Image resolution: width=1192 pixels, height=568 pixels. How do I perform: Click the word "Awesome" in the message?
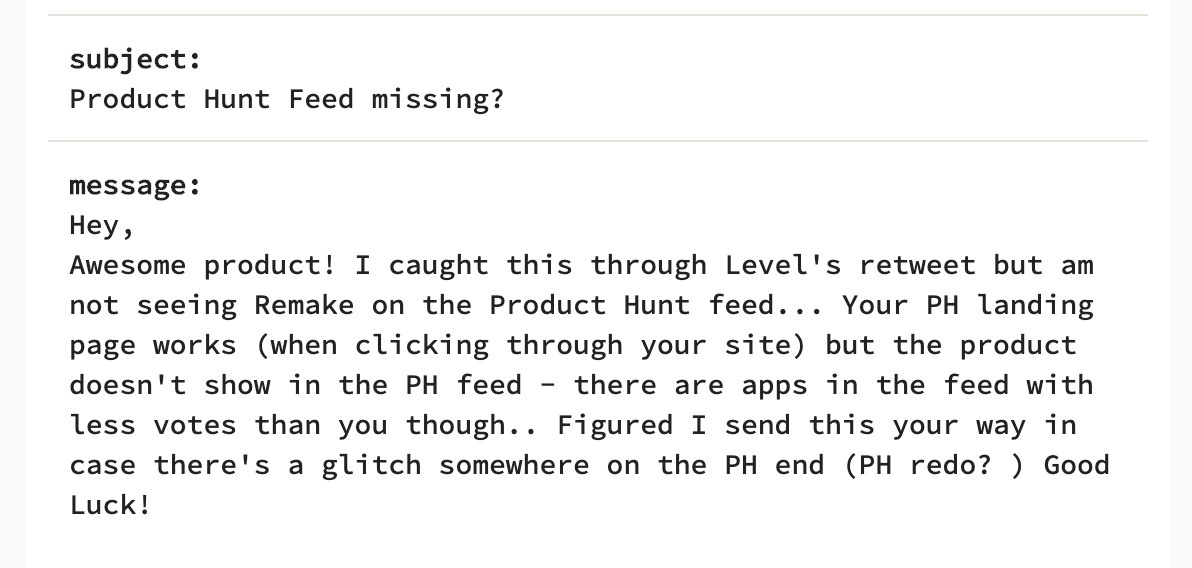(127, 265)
